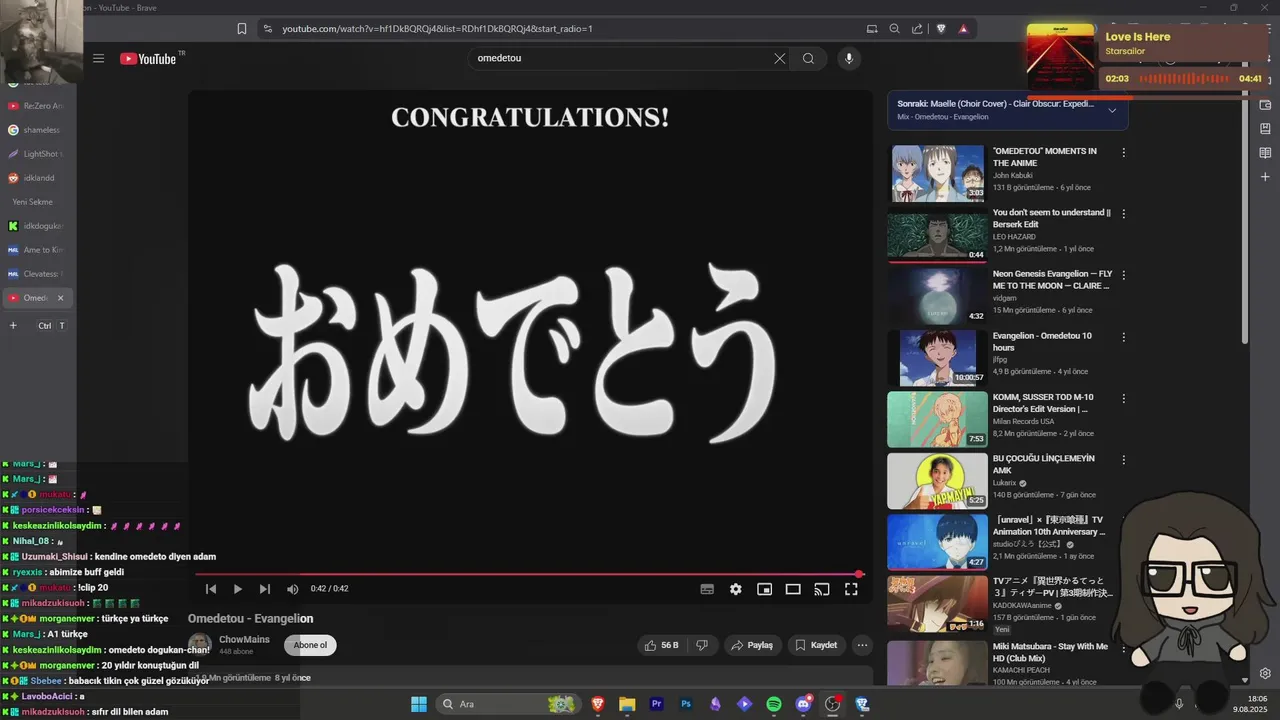Screen dimensions: 1280x720
Task: Dislike the Omedetou video
Action: pyautogui.click(x=702, y=645)
